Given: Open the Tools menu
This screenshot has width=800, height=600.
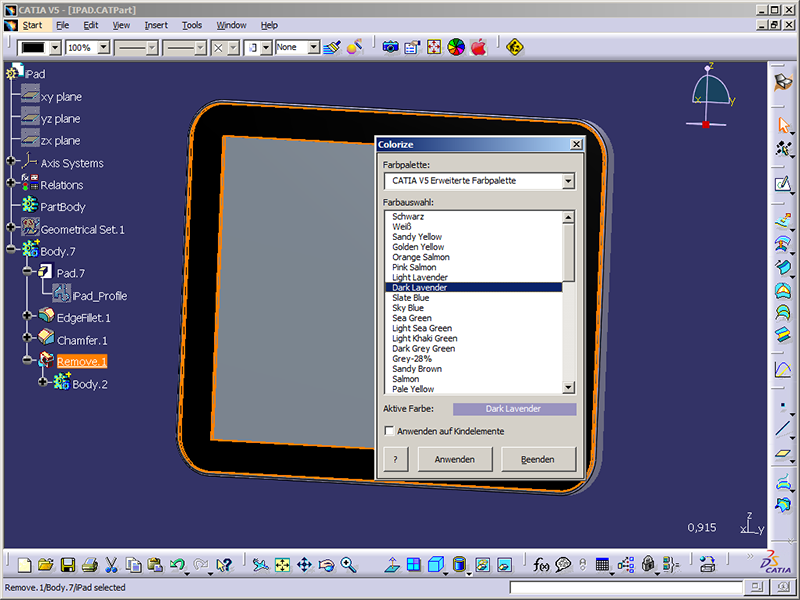Looking at the screenshot, I should click(192, 25).
